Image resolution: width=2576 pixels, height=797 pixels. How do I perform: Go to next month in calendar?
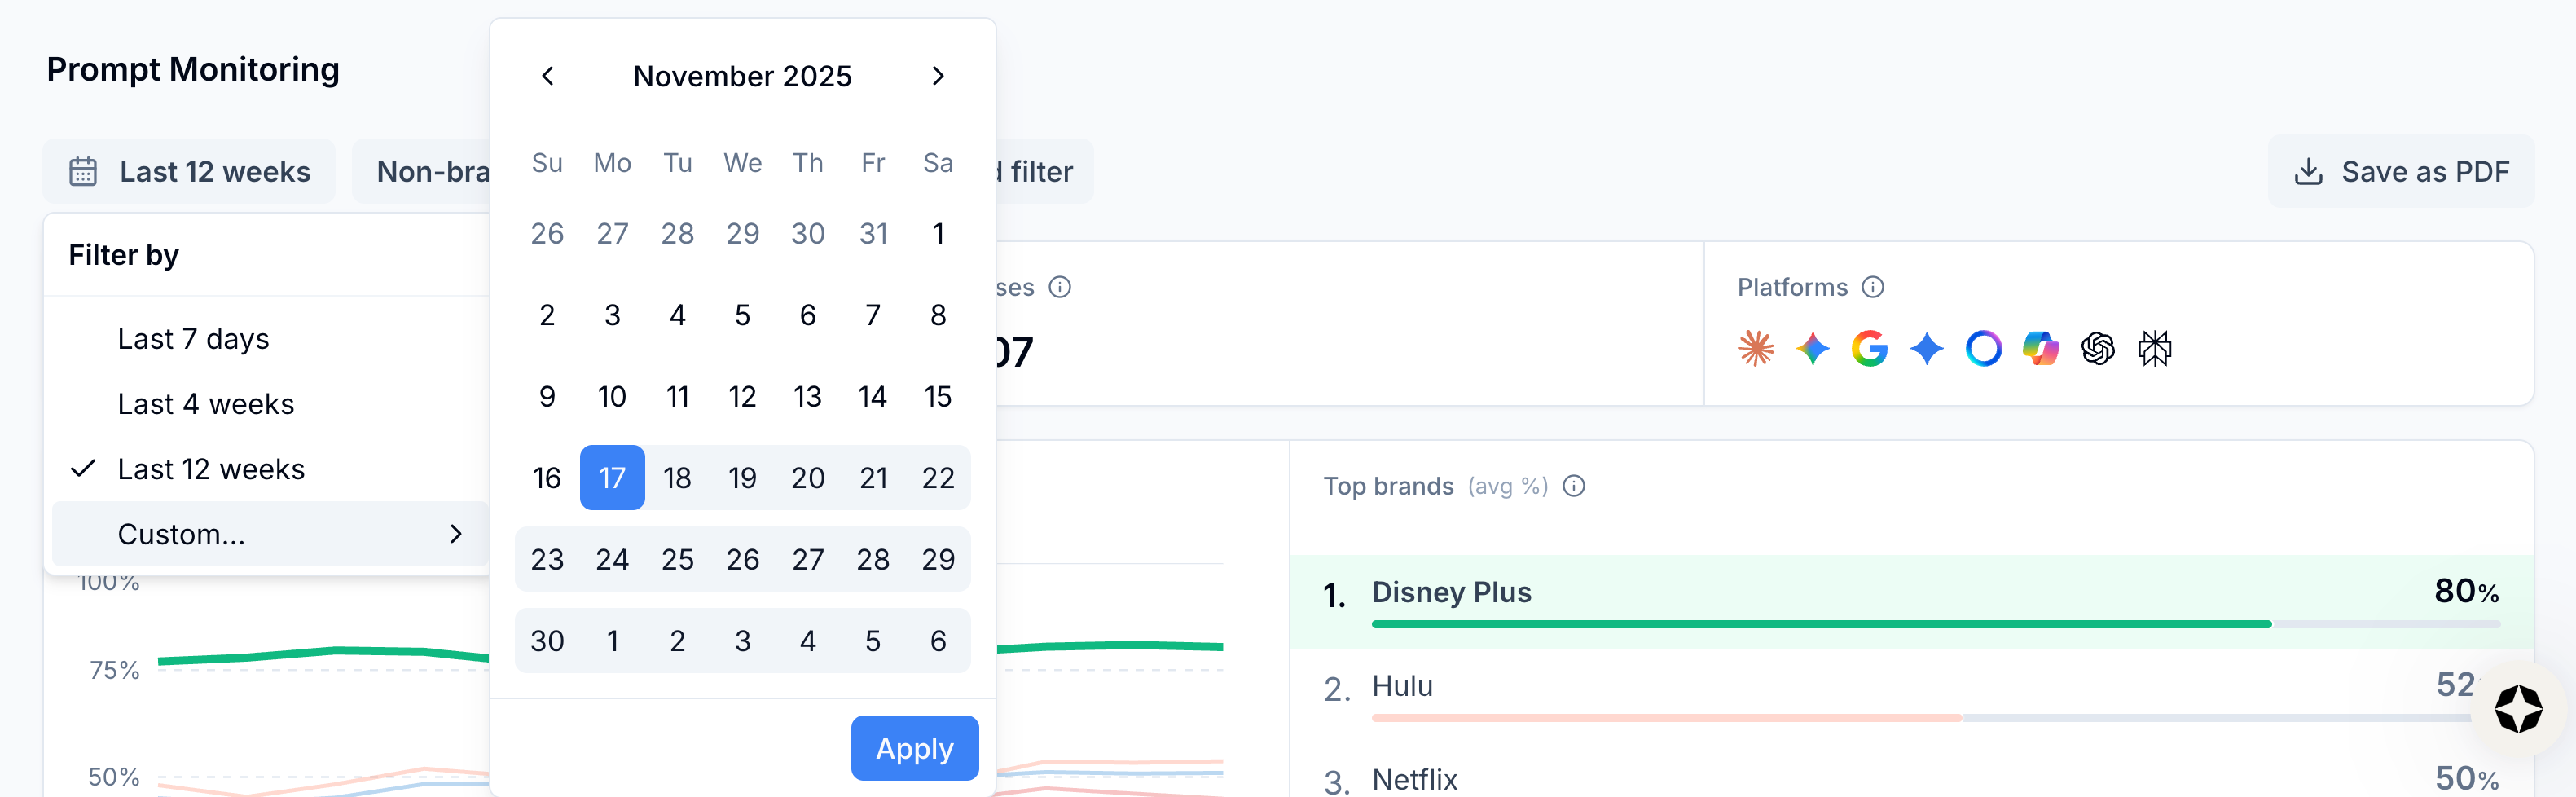938,76
